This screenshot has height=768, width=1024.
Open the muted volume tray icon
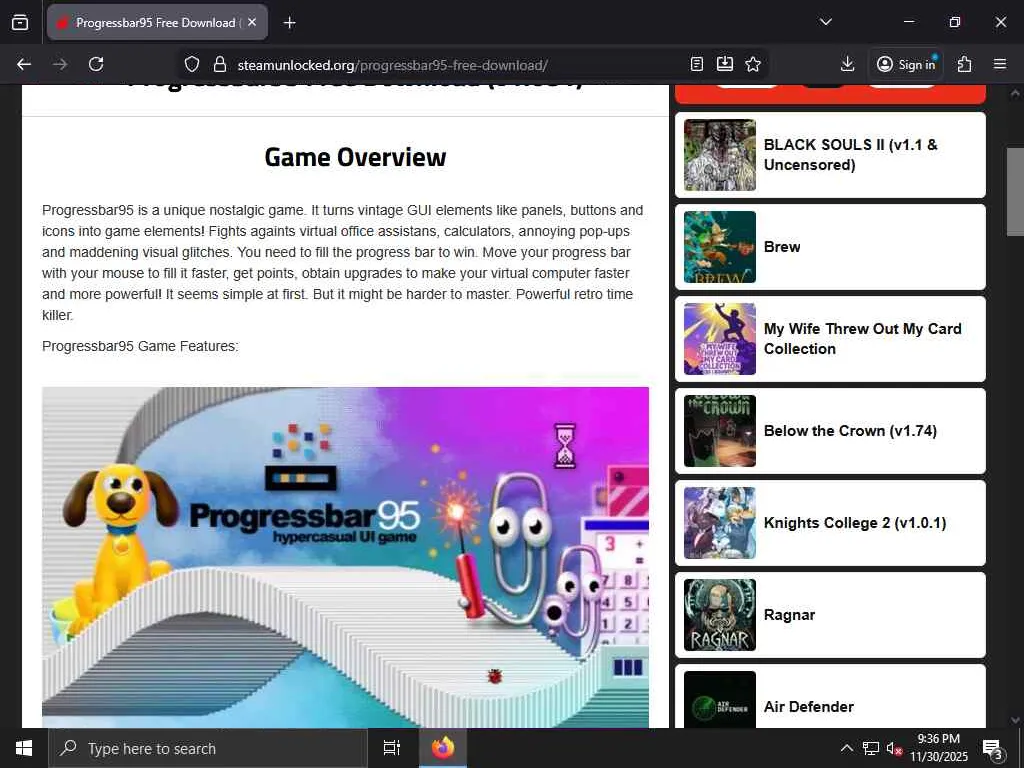893,748
